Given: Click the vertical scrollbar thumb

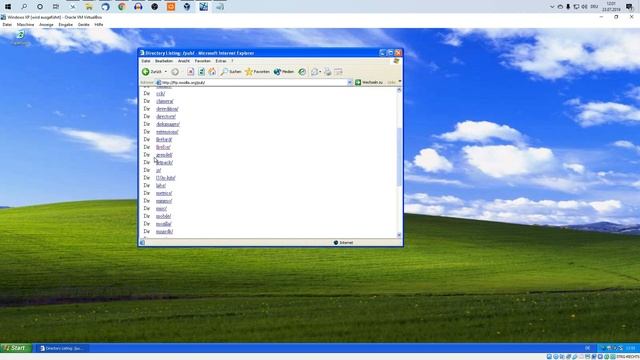Looking at the screenshot, I should click(399, 157).
